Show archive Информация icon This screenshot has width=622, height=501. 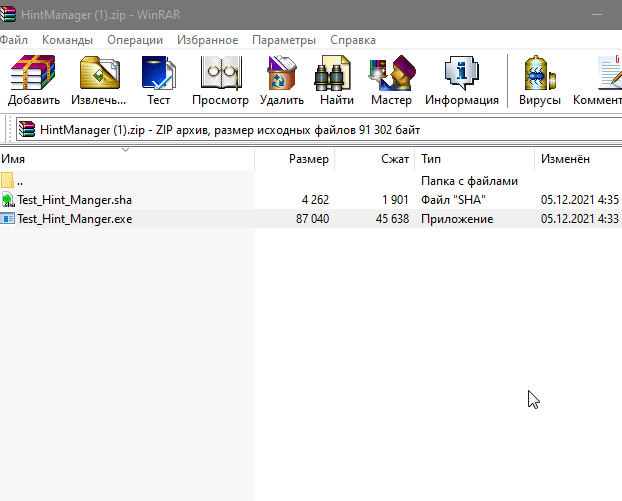tap(462, 73)
